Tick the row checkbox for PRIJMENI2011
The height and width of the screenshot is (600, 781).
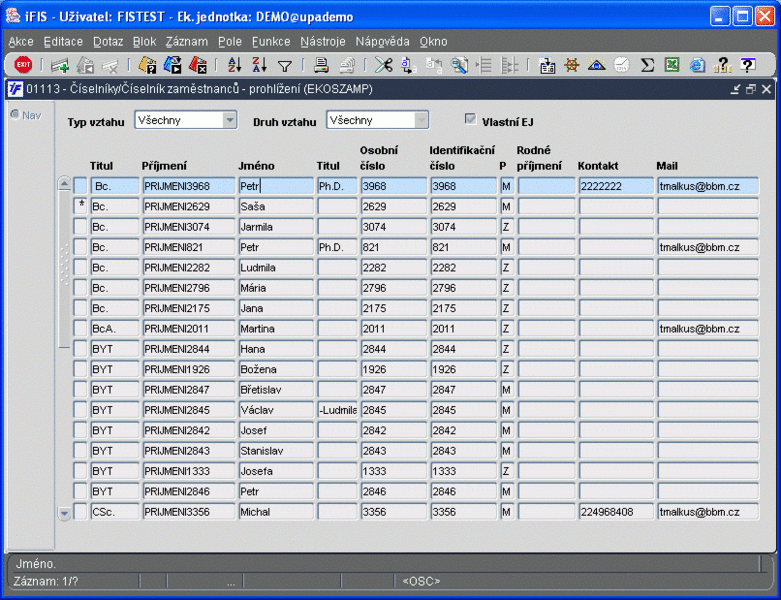(80, 328)
